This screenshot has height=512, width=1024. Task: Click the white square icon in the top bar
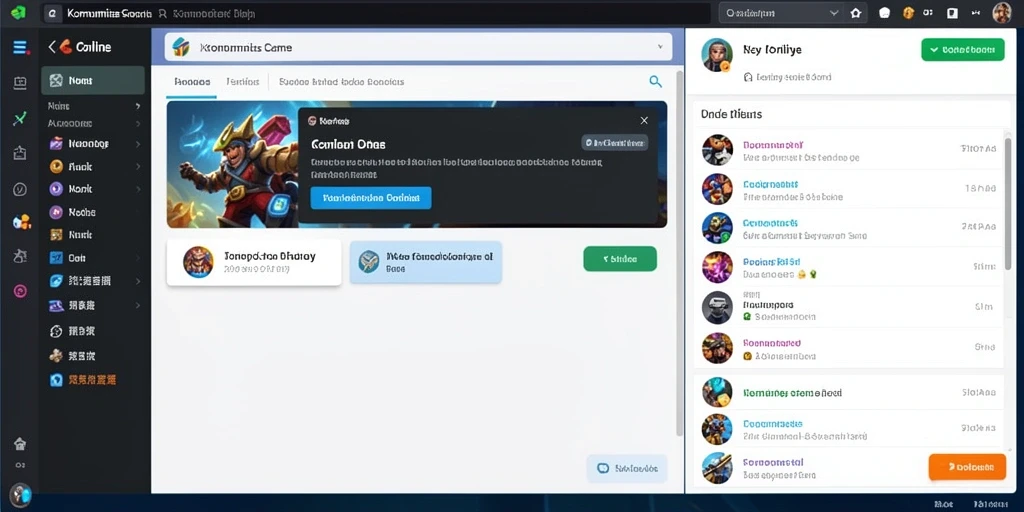(952, 13)
